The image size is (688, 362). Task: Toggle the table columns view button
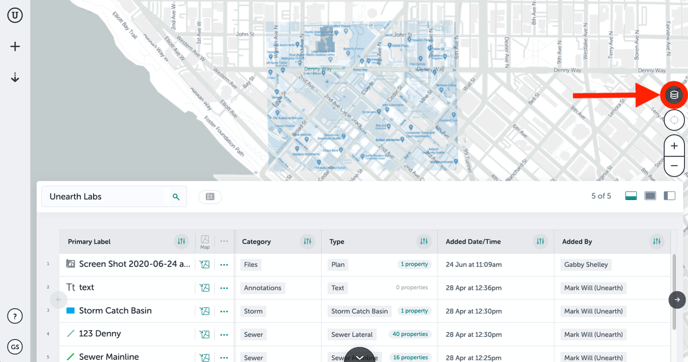[x=210, y=197]
